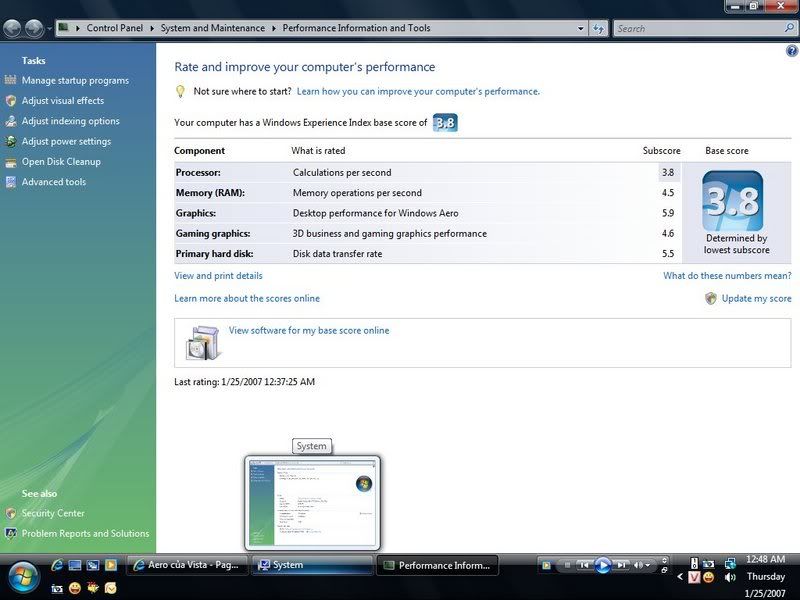Click the Update my score link
Screen dimensions: 800x600
756,298
